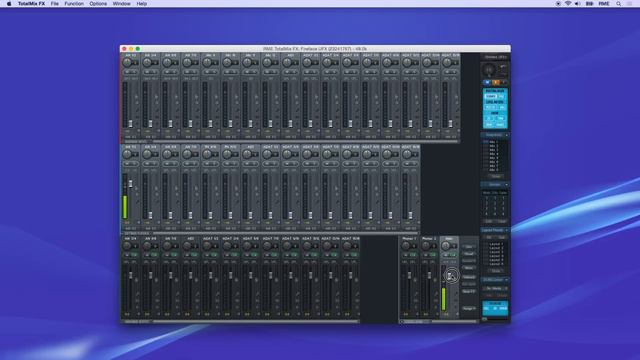Solo hardware input AN 3/4 channel
Image resolution: width=640 pixels, height=360 pixels.
tap(154, 72)
